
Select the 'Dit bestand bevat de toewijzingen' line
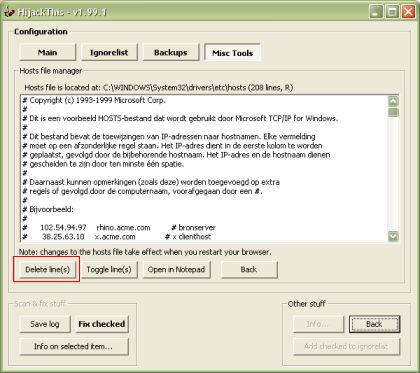coord(204,136)
